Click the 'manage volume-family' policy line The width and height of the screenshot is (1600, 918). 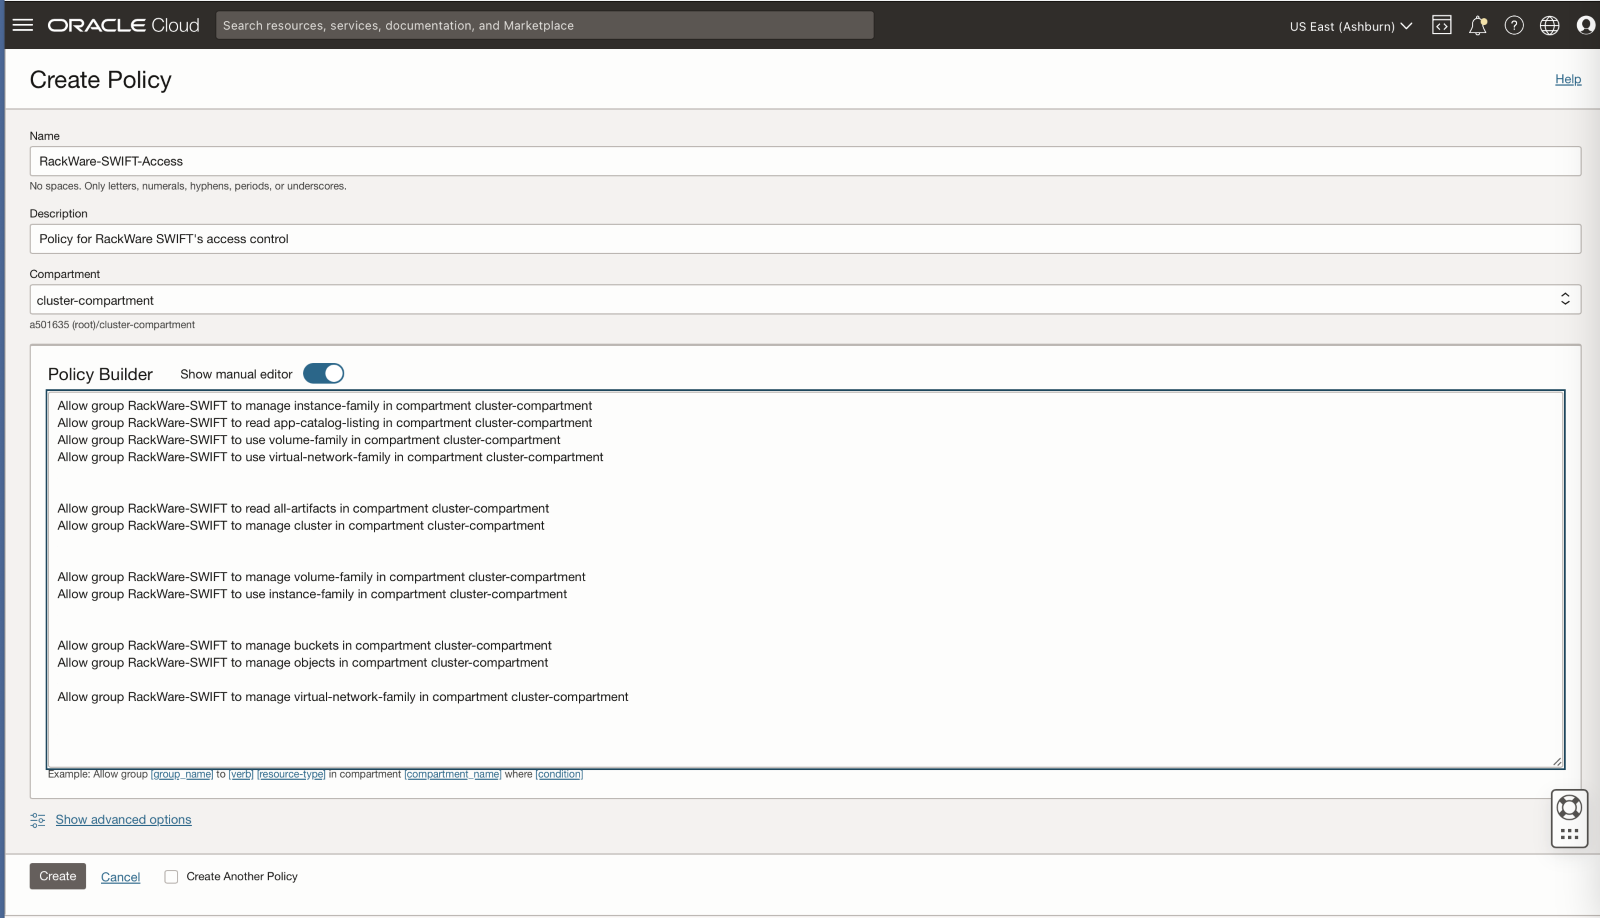point(321,577)
